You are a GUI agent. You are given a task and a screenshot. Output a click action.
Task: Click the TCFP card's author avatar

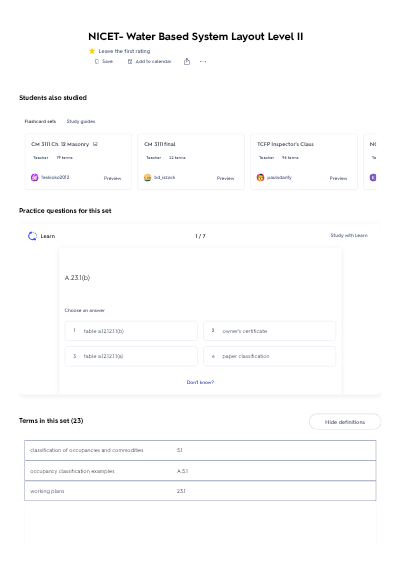[260, 177]
